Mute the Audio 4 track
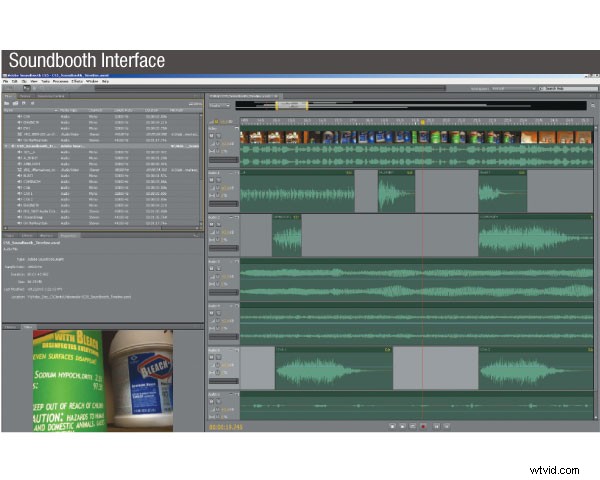 (212, 313)
